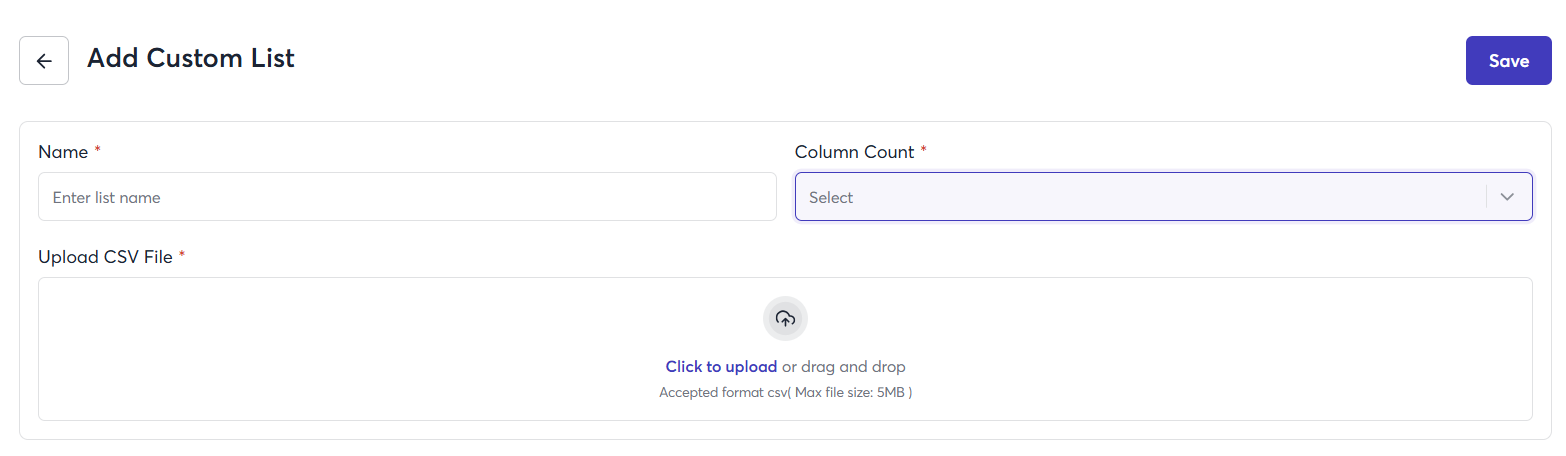Focus the Name input field
Image resolution: width=1566 pixels, height=456 pixels.
[x=407, y=197]
